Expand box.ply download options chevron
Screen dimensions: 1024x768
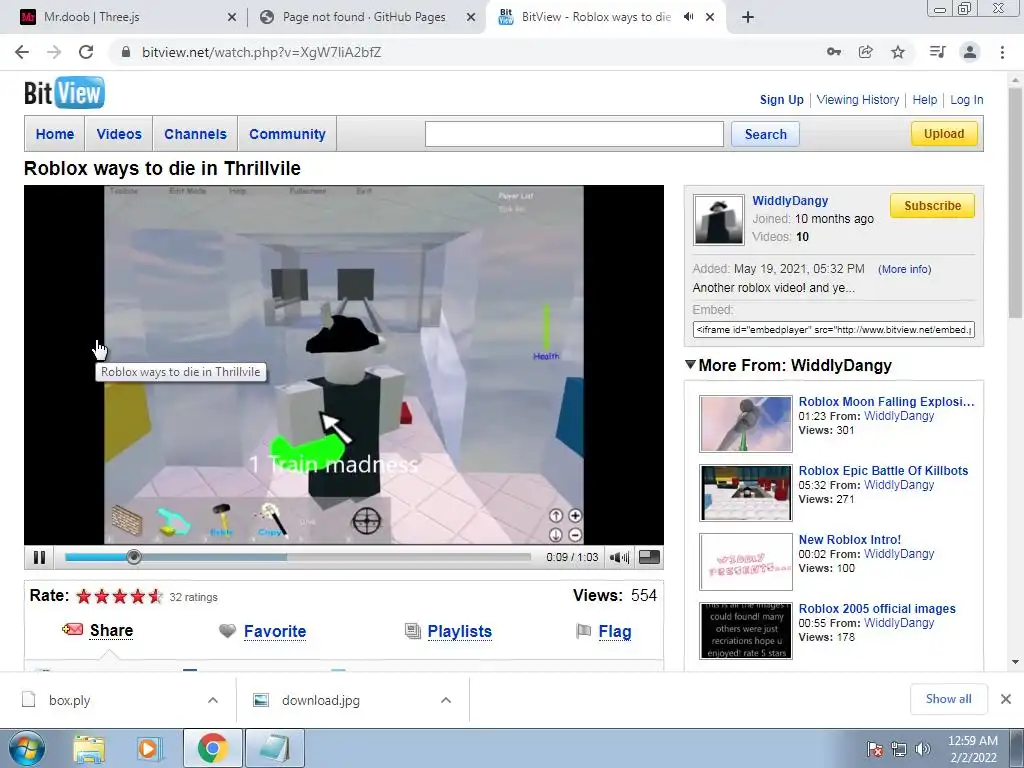click(213, 700)
